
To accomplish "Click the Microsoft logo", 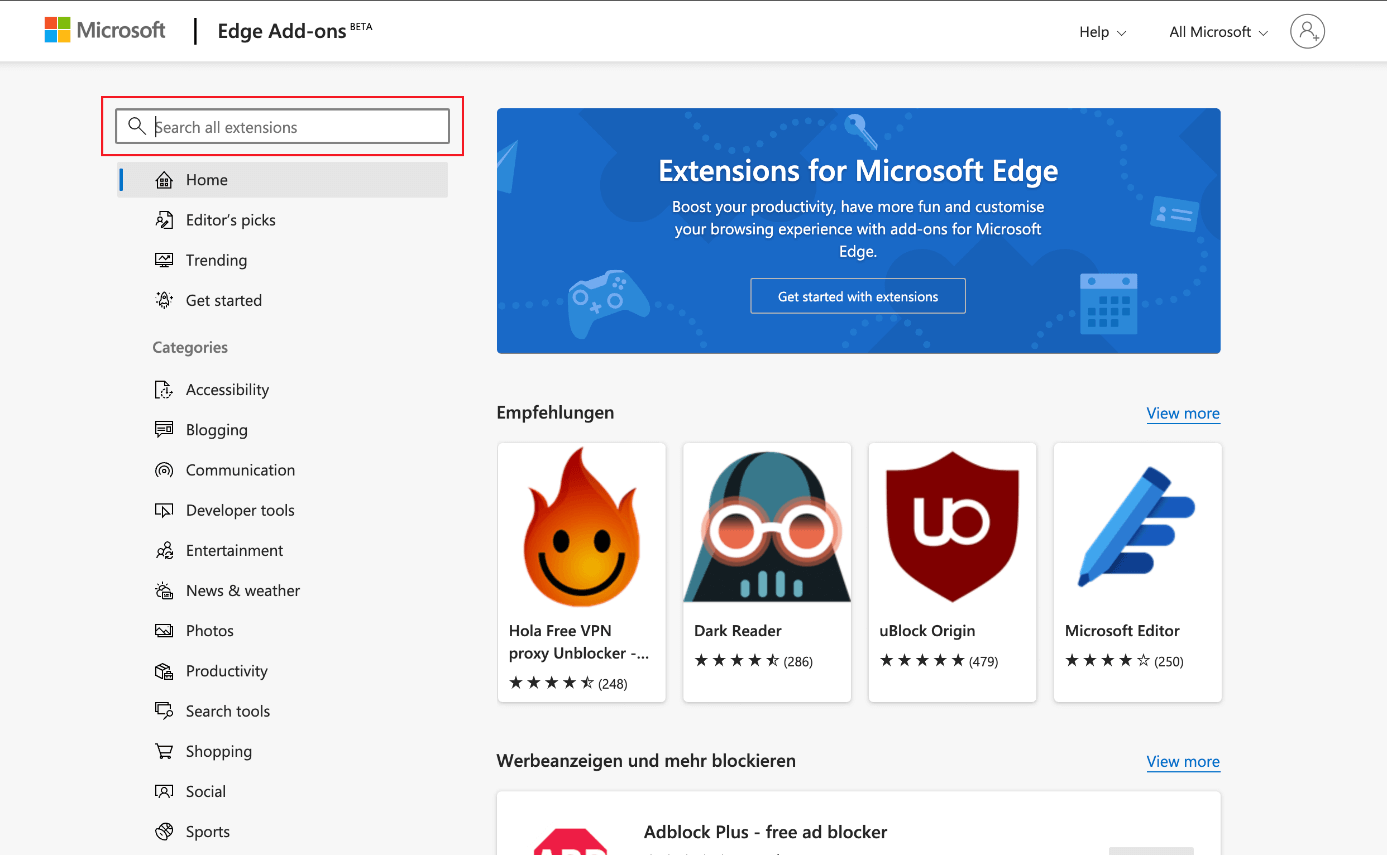I will pyautogui.click(x=105, y=30).
